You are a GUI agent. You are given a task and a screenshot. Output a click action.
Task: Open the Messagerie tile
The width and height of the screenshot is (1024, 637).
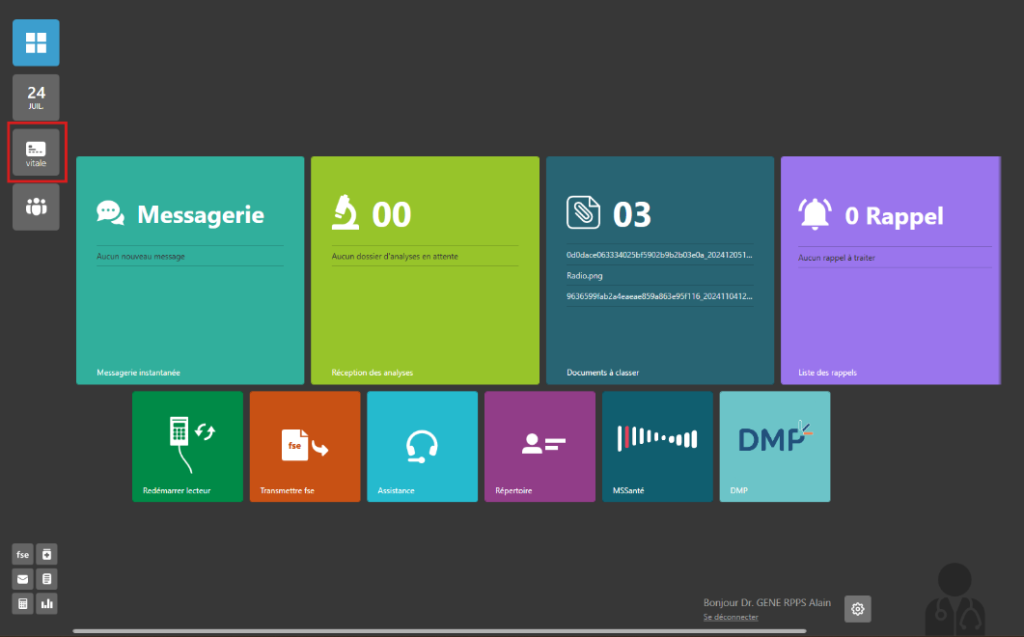click(x=190, y=270)
